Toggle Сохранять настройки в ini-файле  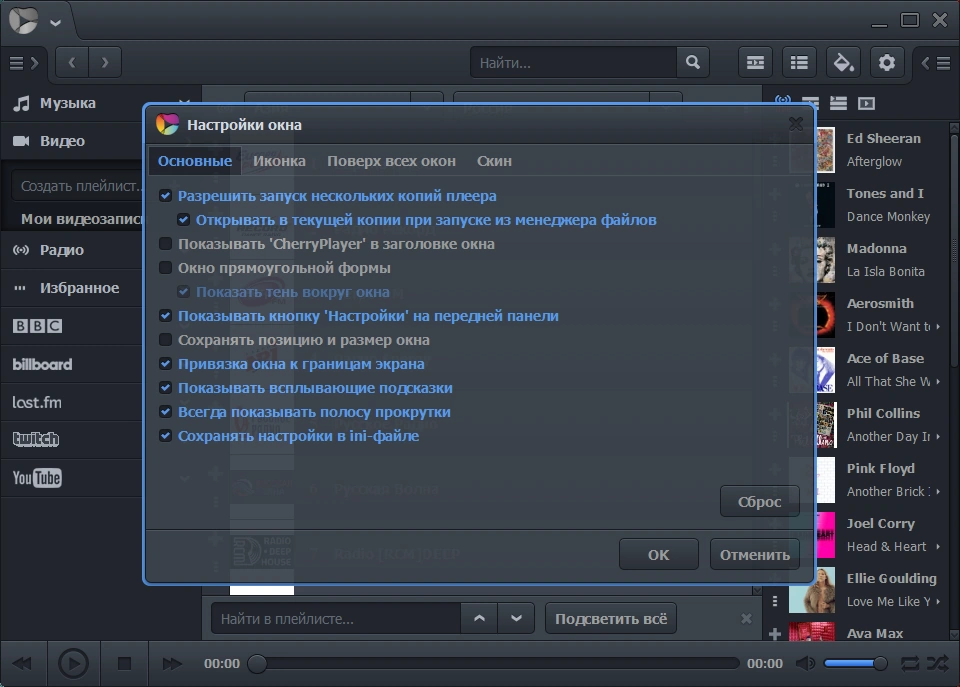pyautogui.click(x=165, y=436)
